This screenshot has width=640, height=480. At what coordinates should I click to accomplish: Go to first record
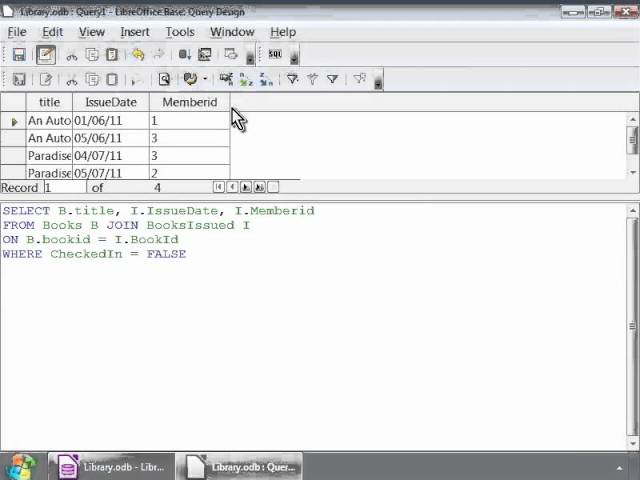click(x=219, y=187)
